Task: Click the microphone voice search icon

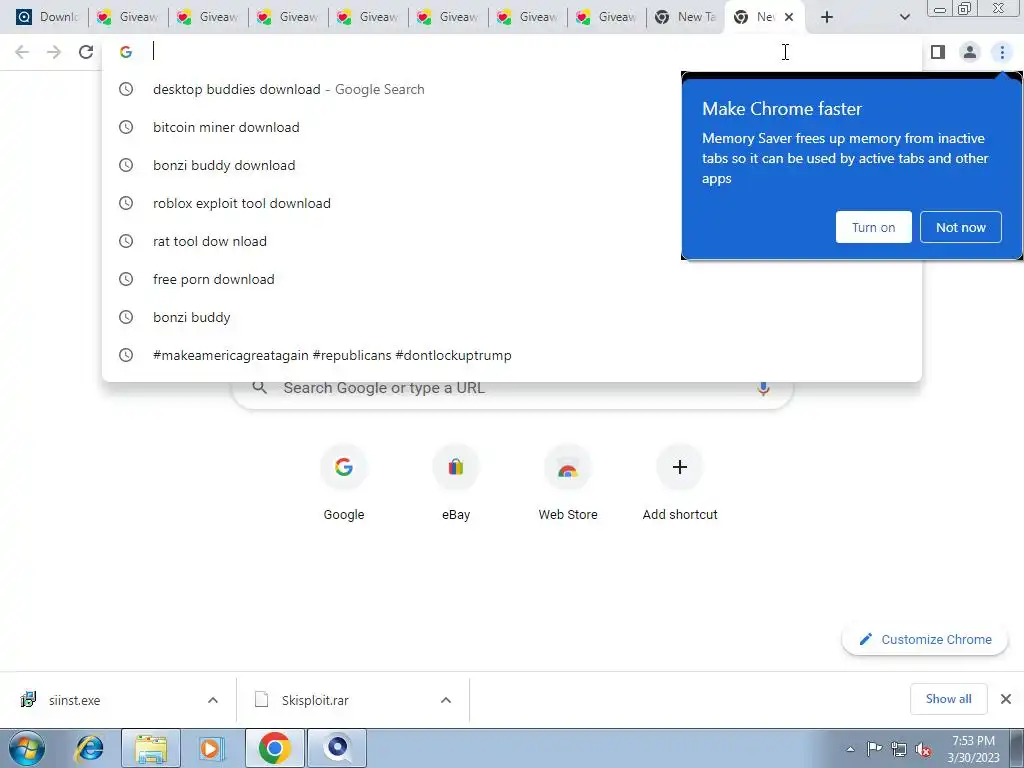Action: 763,388
